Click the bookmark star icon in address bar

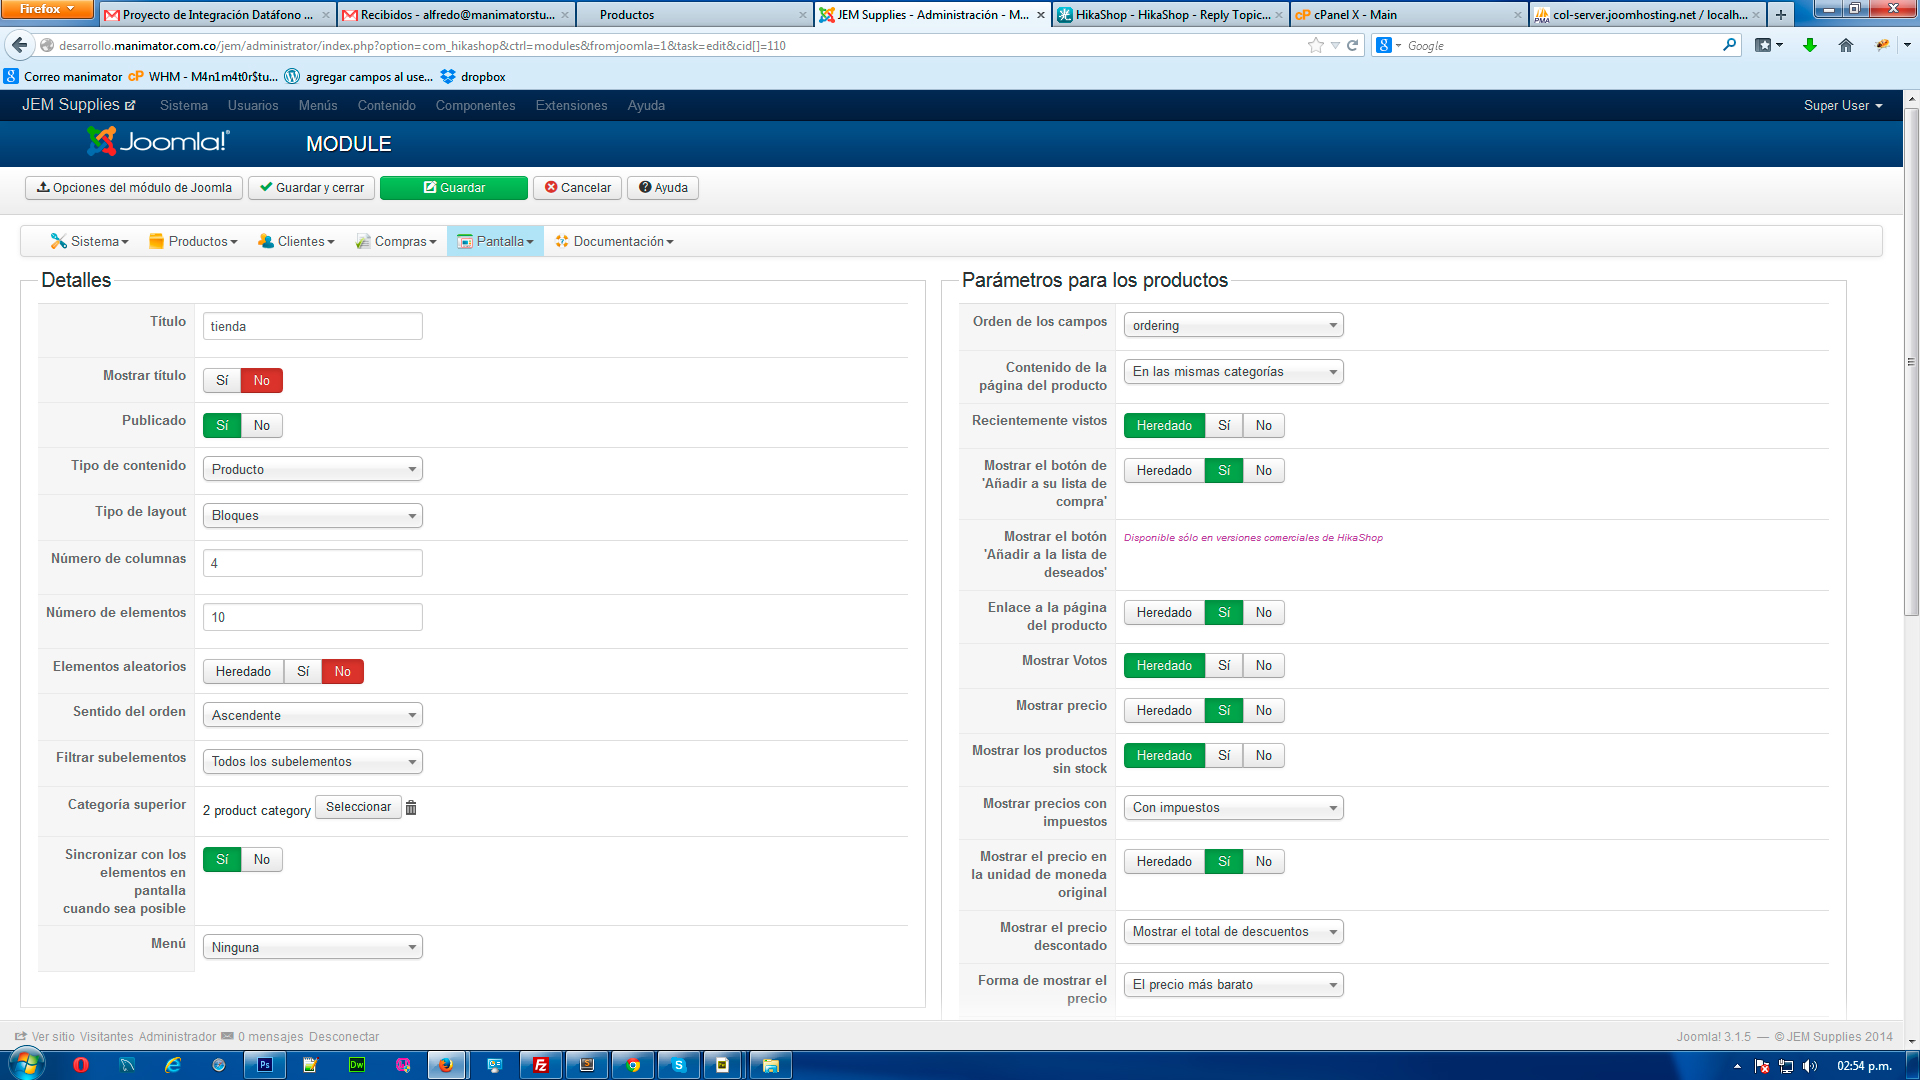pyautogui.click(x=1315, y=45)
